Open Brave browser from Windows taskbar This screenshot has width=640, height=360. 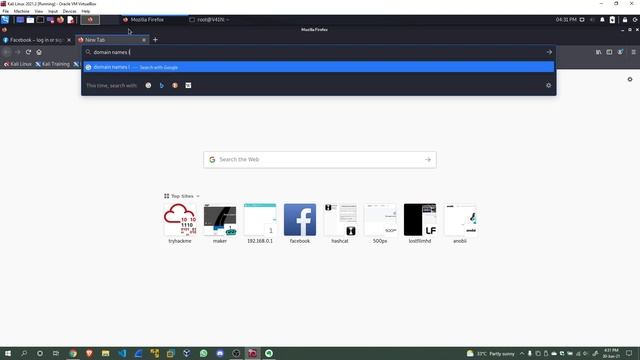tap(89, 353)
